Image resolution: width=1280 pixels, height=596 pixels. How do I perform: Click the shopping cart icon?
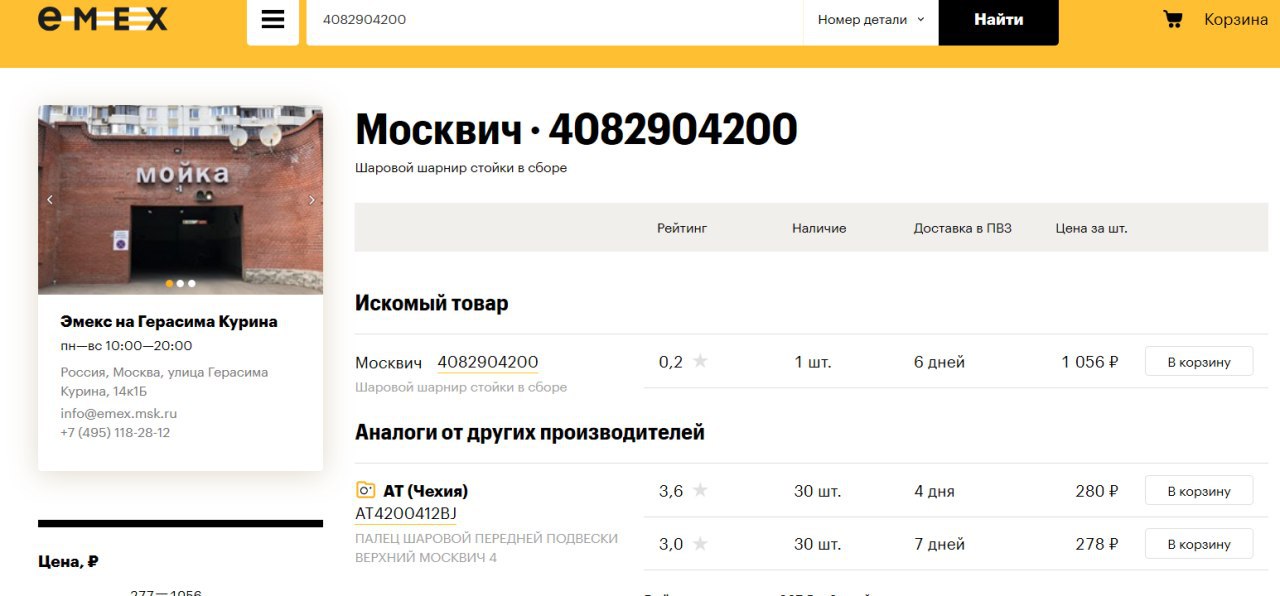point(1173,19)
